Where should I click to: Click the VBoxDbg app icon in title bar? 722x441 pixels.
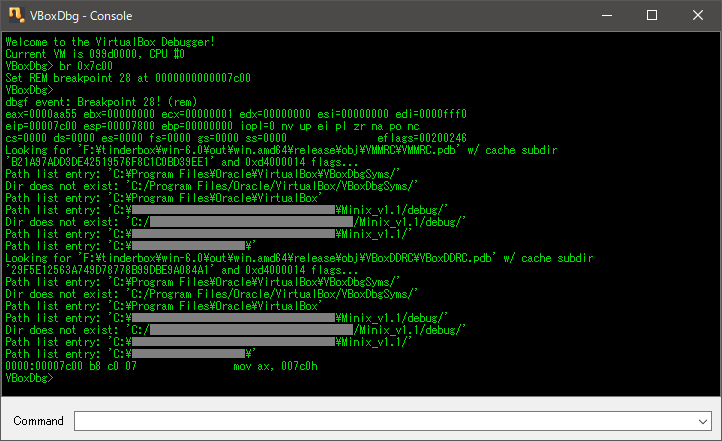pos(16,15)
